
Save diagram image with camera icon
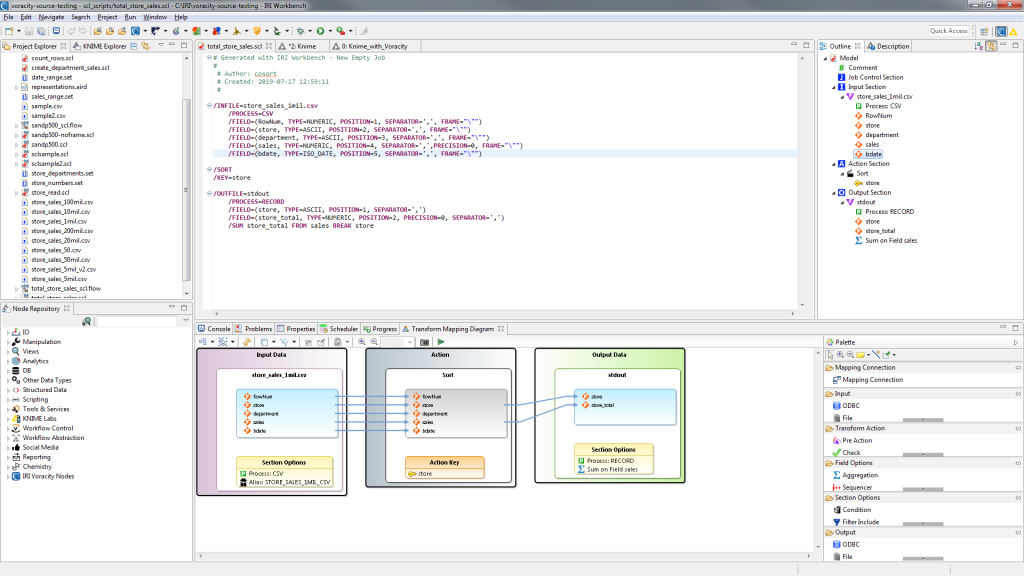coord(424,342)
